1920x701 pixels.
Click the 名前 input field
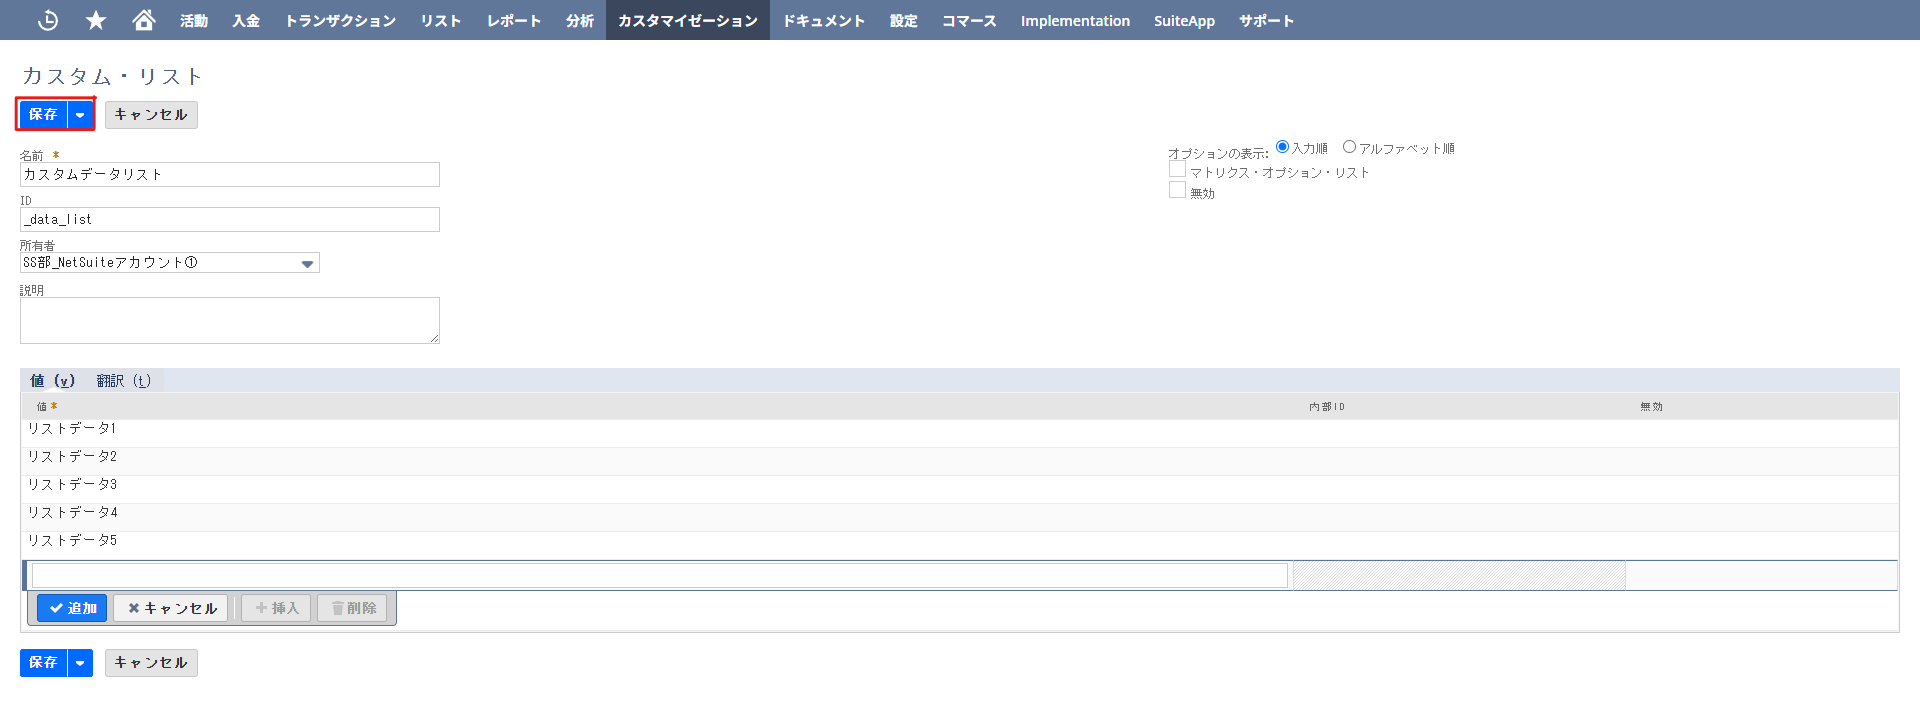click(230, 174)
